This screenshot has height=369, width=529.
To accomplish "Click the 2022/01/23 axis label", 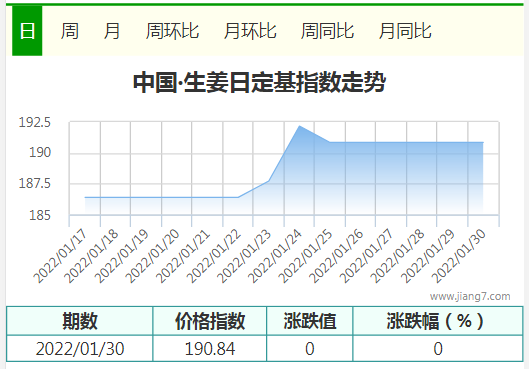I will (244, 256).
